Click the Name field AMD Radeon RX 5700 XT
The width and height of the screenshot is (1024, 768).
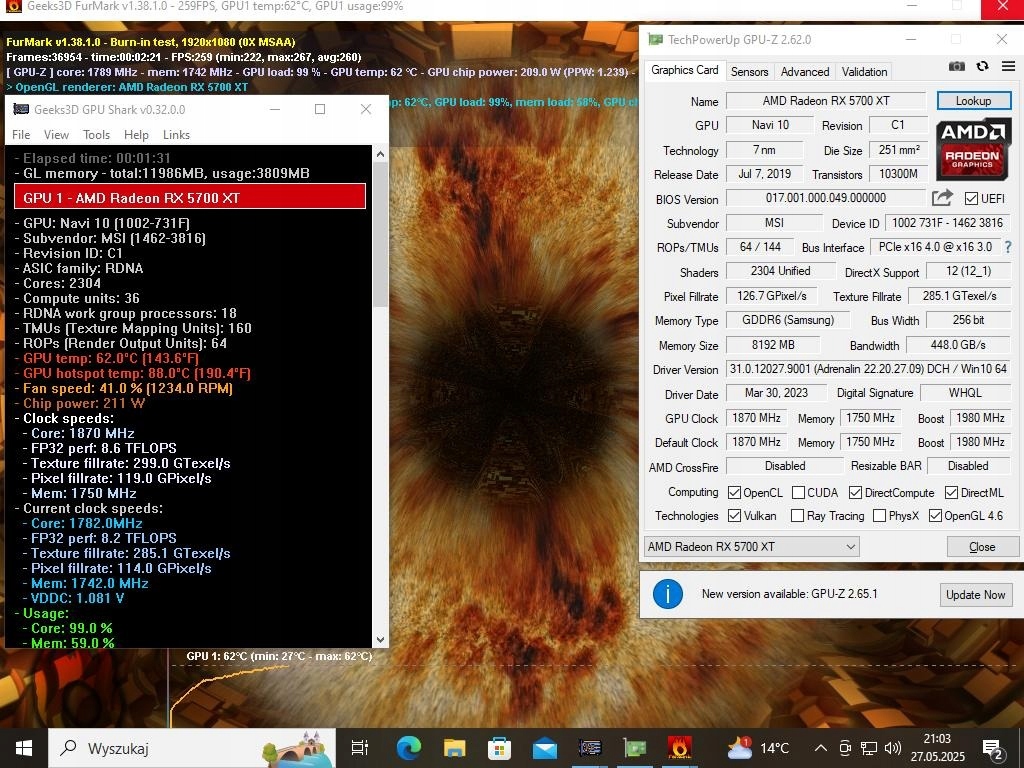[825, 101]
